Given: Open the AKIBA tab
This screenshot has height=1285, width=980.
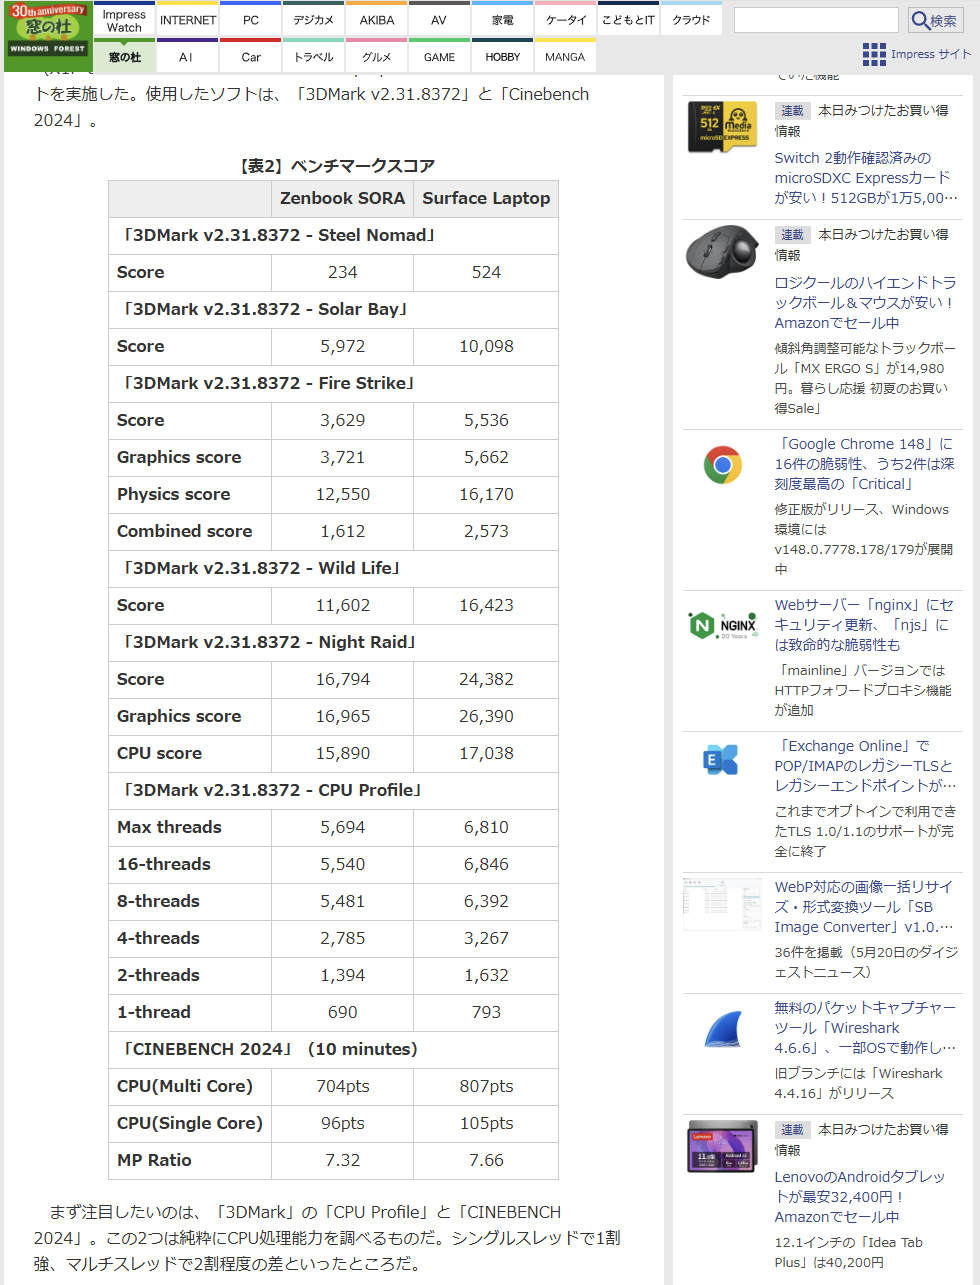Looking at the screenshot, I should click(x=377, y=20).
